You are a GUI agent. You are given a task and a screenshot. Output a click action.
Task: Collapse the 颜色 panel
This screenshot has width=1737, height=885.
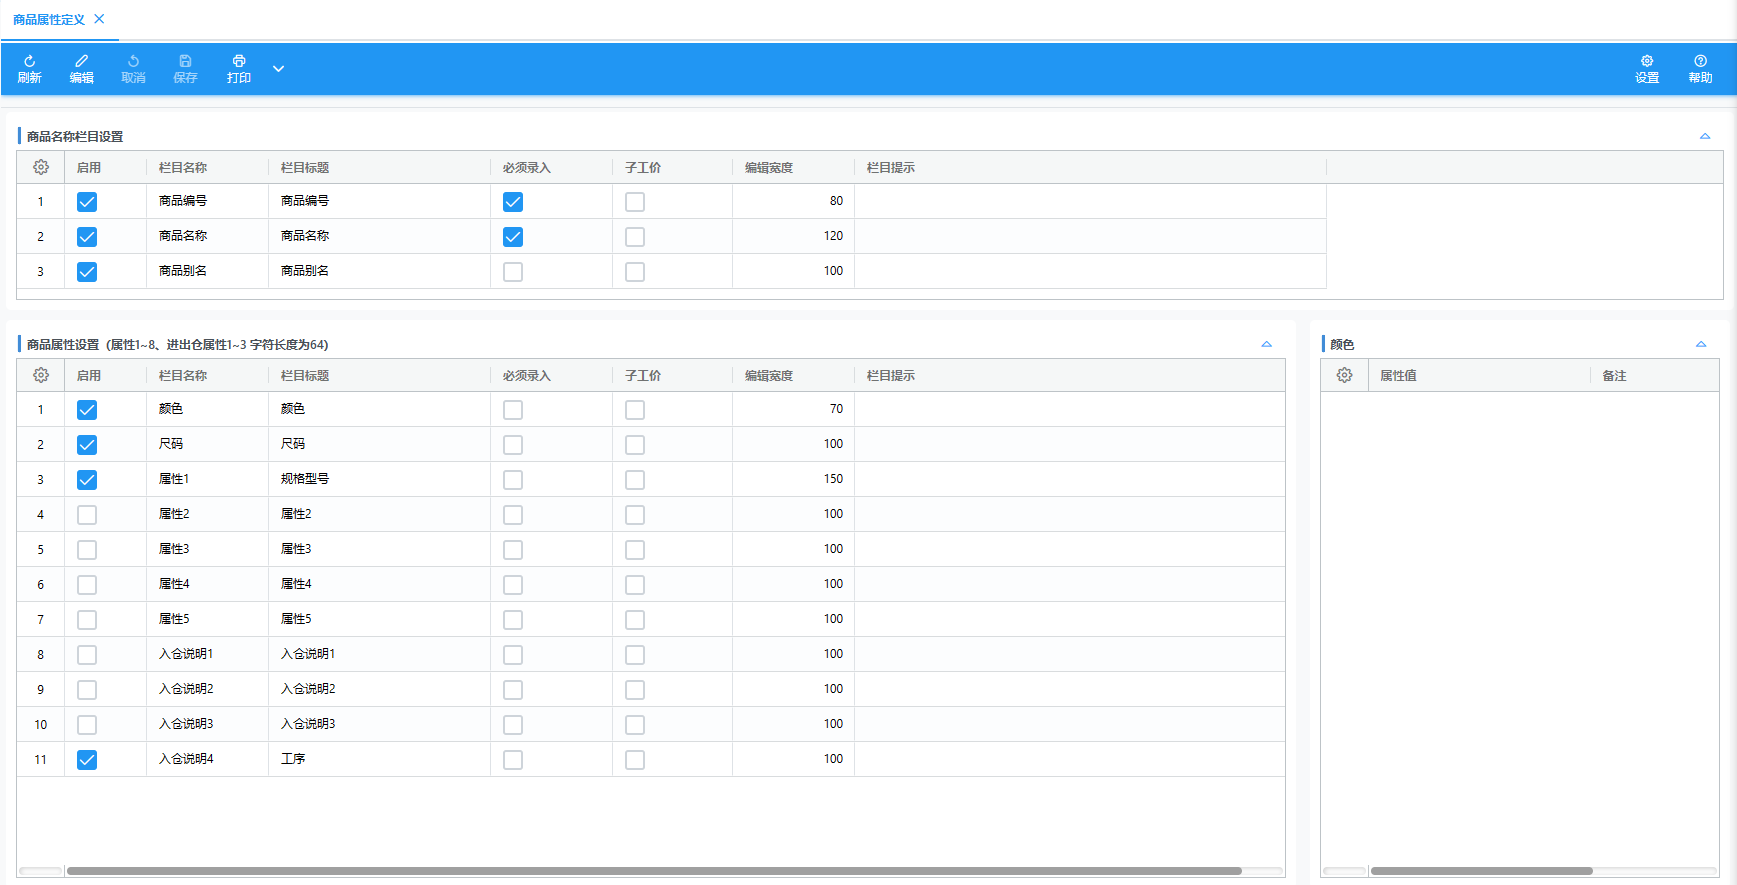coord(1700,344)
